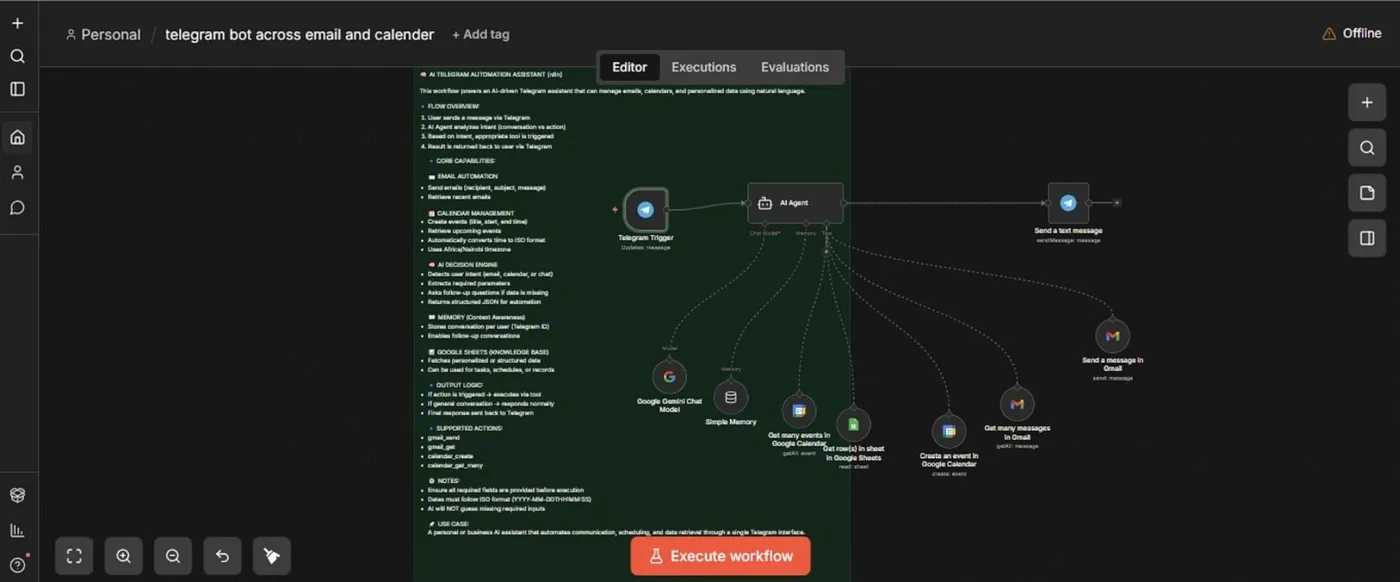This screenshot has height=582, width=1400.
Task: Select the Send a text message Telegram node
Action: click(x=1068, y=203)
